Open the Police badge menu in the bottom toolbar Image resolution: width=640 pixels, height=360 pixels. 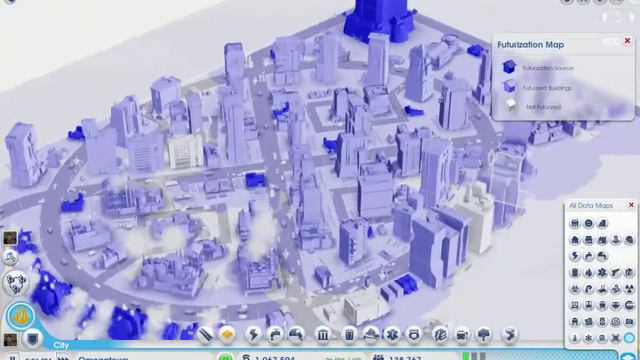coord(413,335)
